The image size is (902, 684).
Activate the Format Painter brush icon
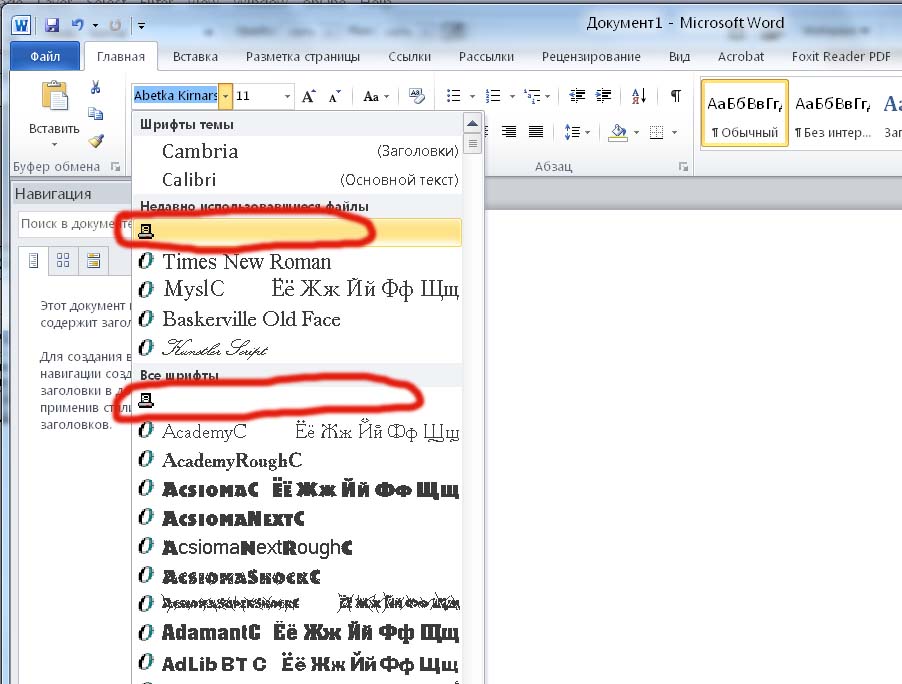(x=95, y=140)
